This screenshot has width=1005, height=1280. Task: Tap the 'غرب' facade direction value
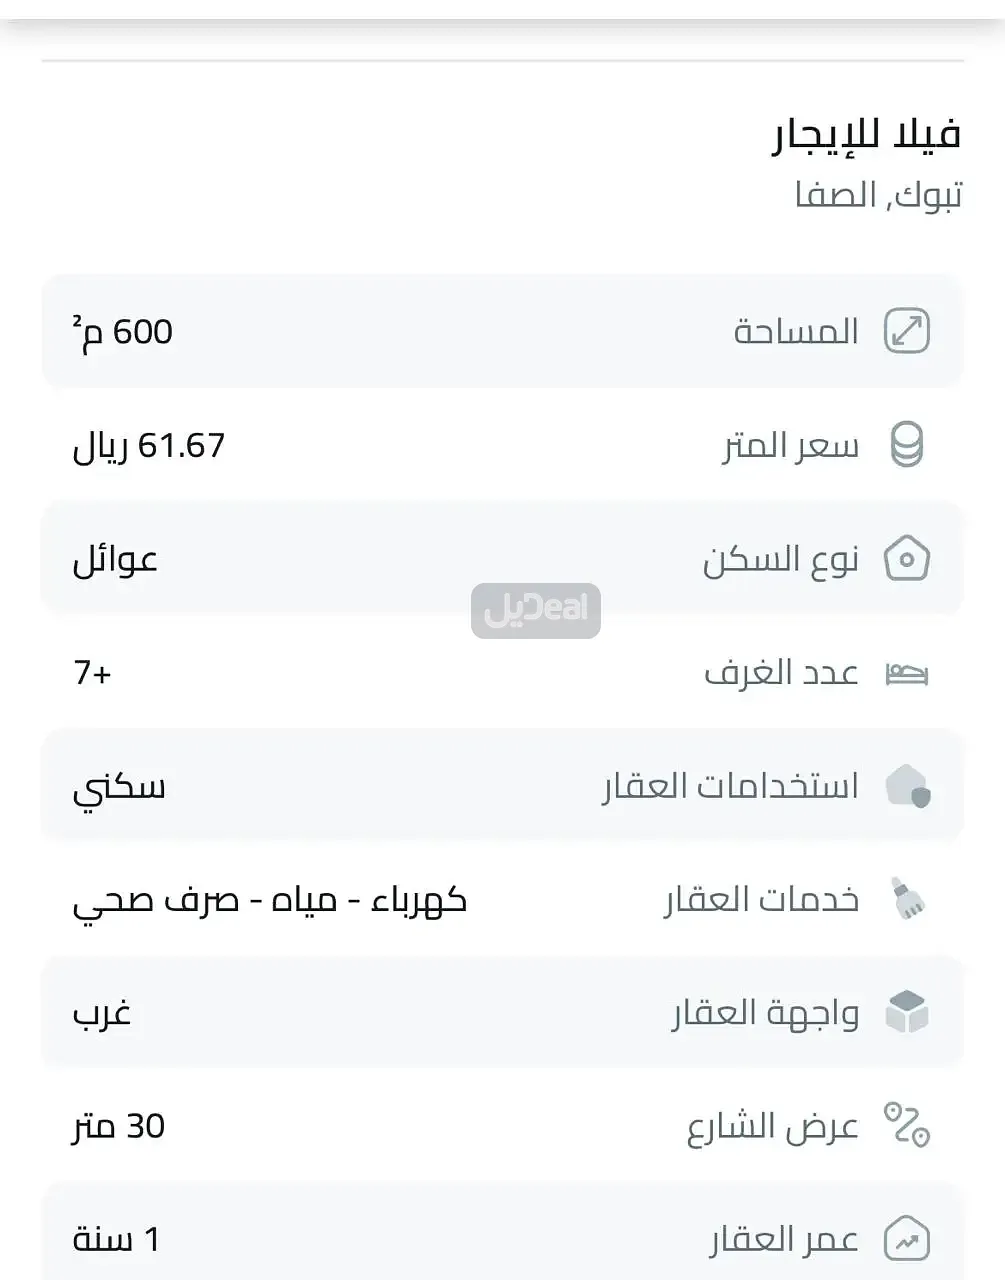[x=102, y=1014]
